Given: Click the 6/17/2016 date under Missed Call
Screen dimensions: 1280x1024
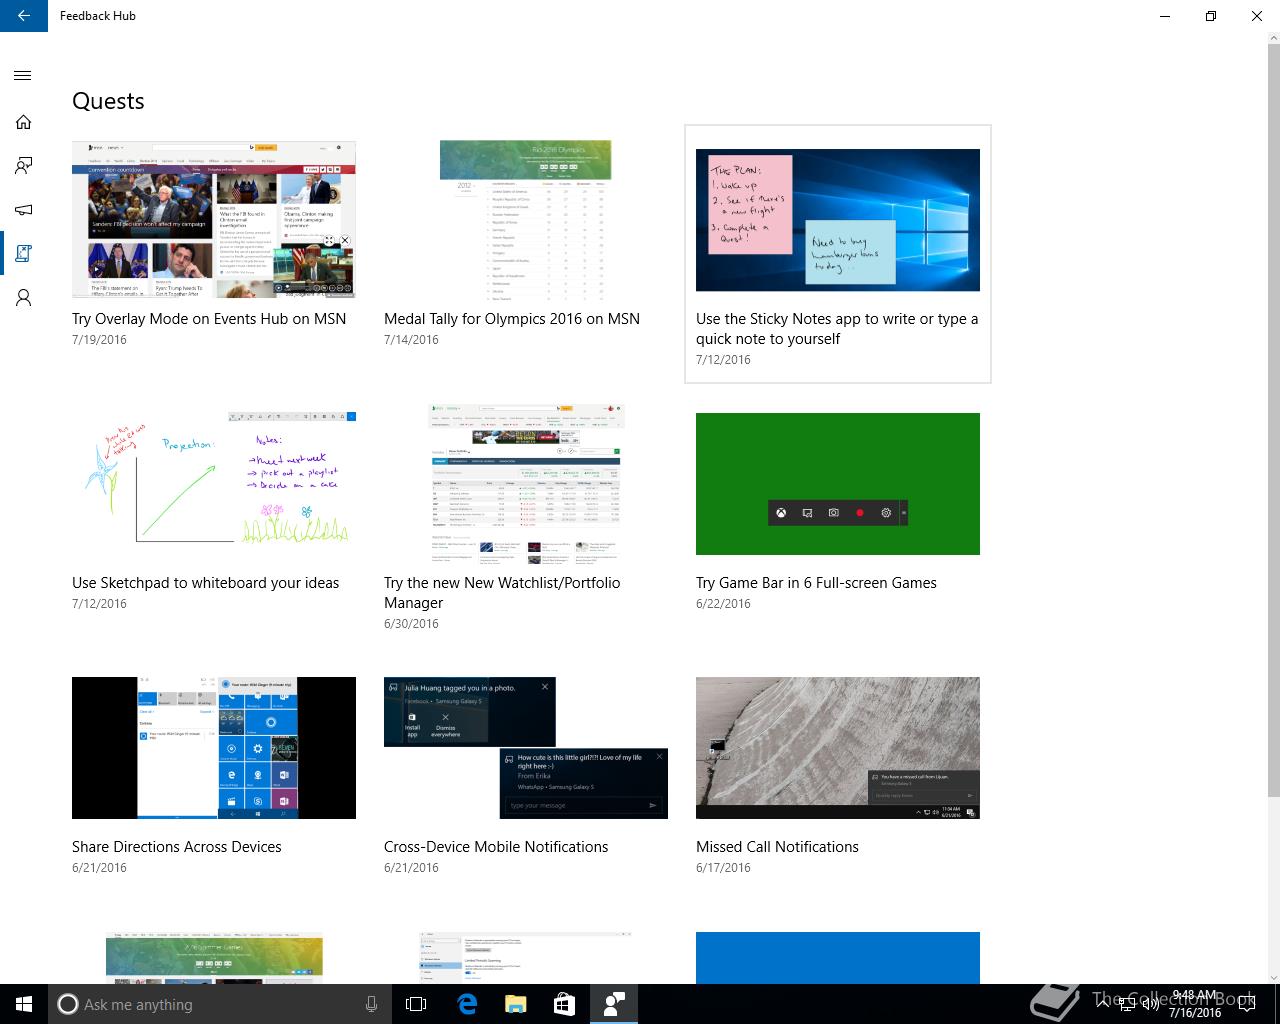Looking at the screenshot, I should coord(723,868).
